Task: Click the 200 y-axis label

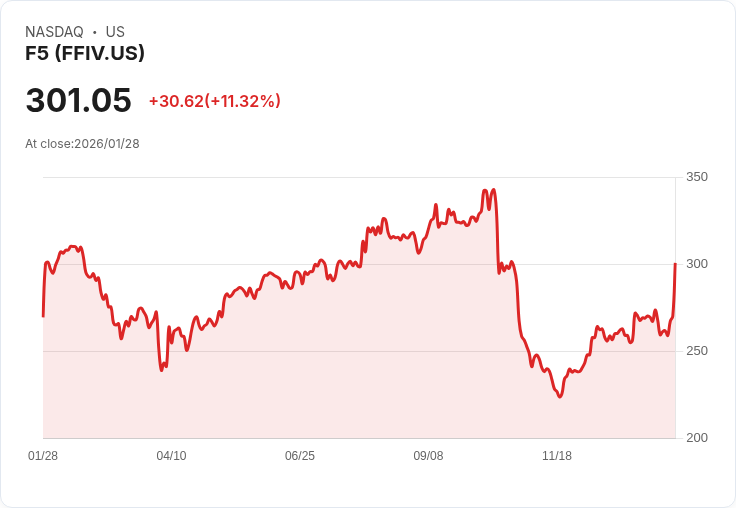Action: pos(696,438)
